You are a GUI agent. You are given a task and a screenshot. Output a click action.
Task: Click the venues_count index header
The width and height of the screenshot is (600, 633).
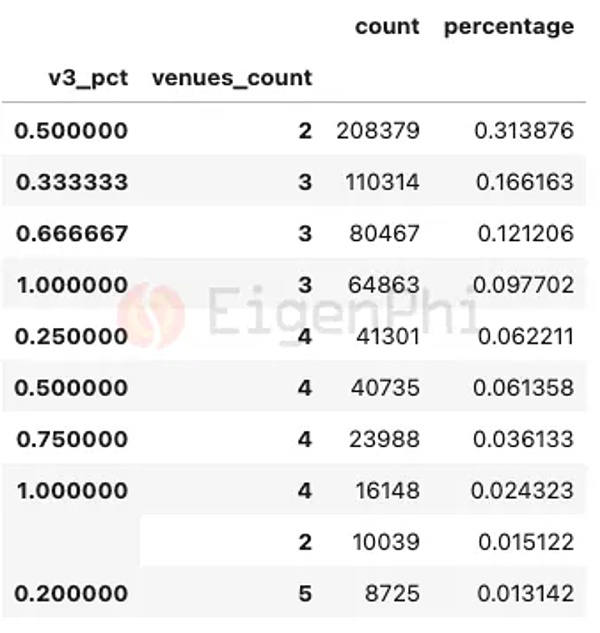pos(231,78)
